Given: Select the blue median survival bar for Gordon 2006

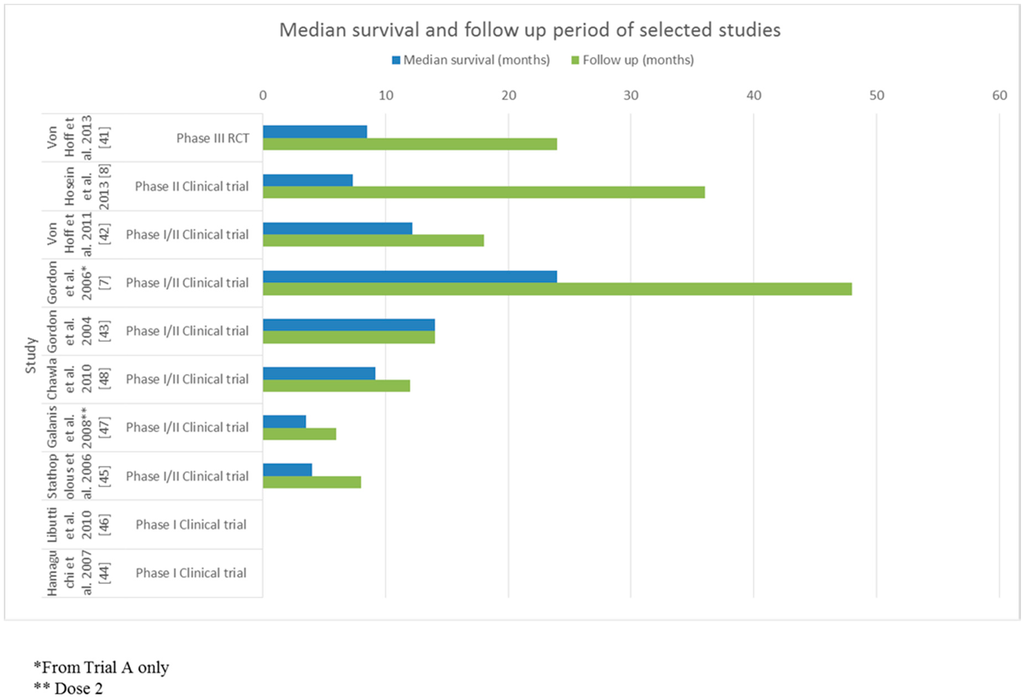Looking at the screenshot, I should (409, 276).
